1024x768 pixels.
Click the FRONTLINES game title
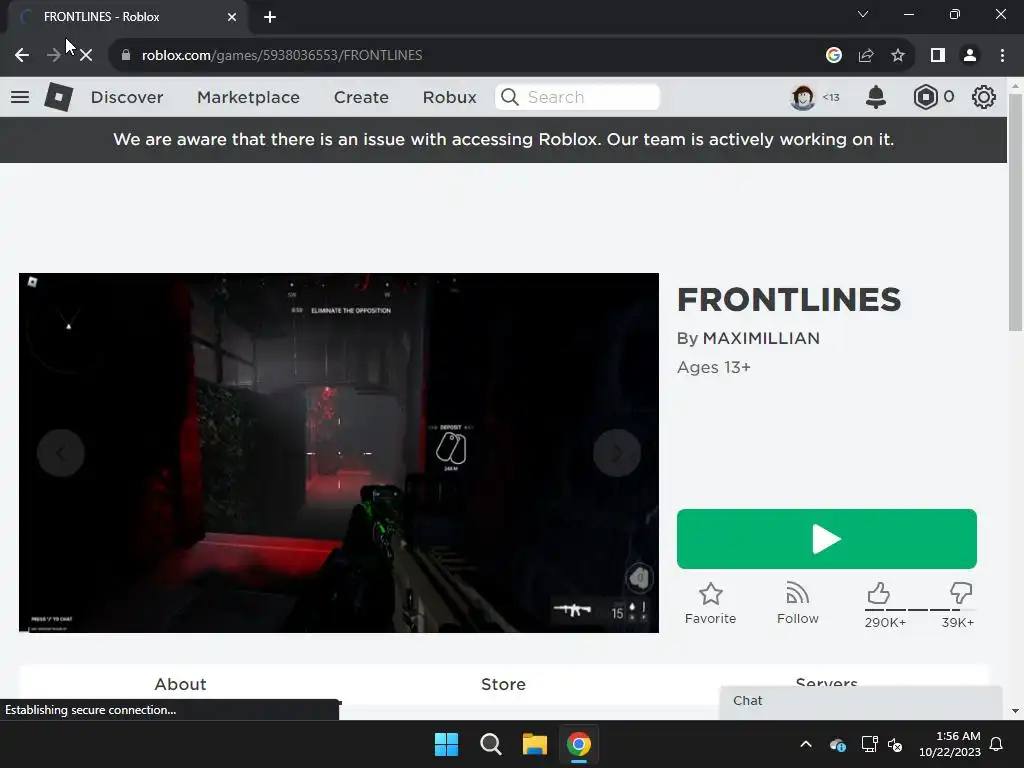coord(789,300)
